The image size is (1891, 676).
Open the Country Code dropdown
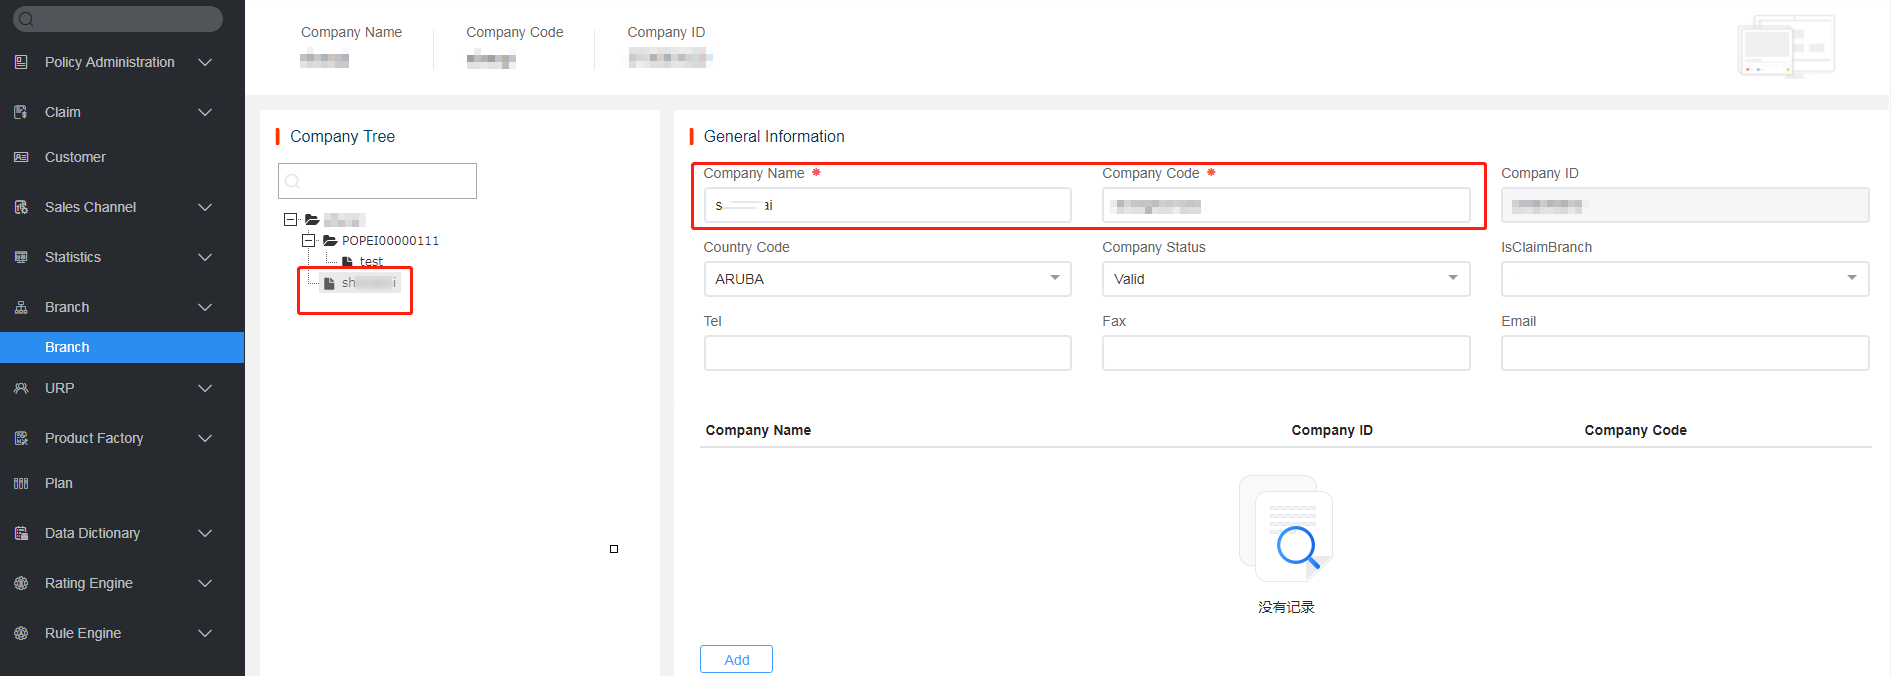[1054, 278]
